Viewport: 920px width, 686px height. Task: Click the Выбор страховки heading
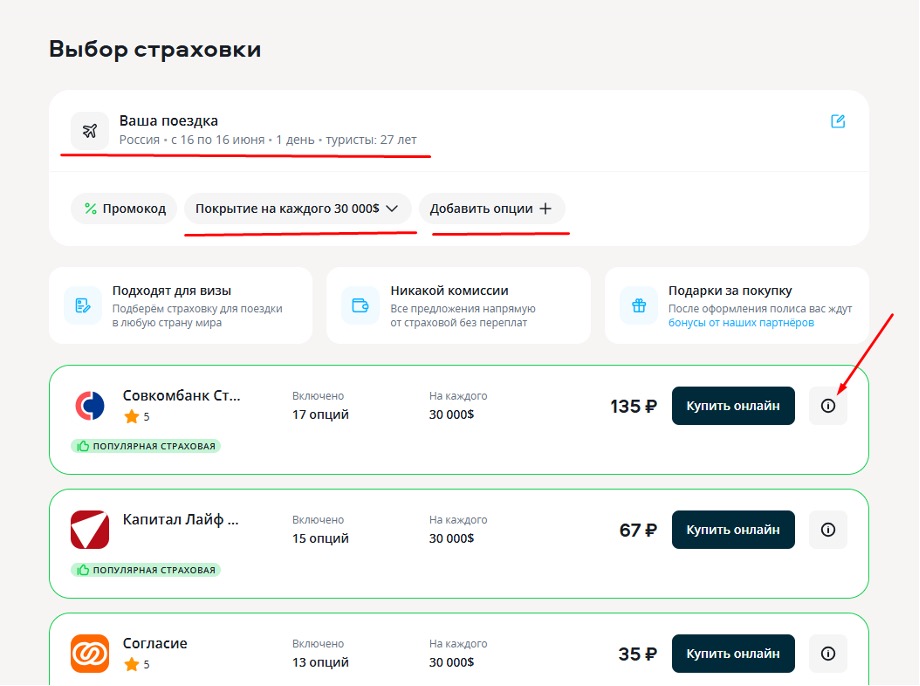(x=155, y=49)
